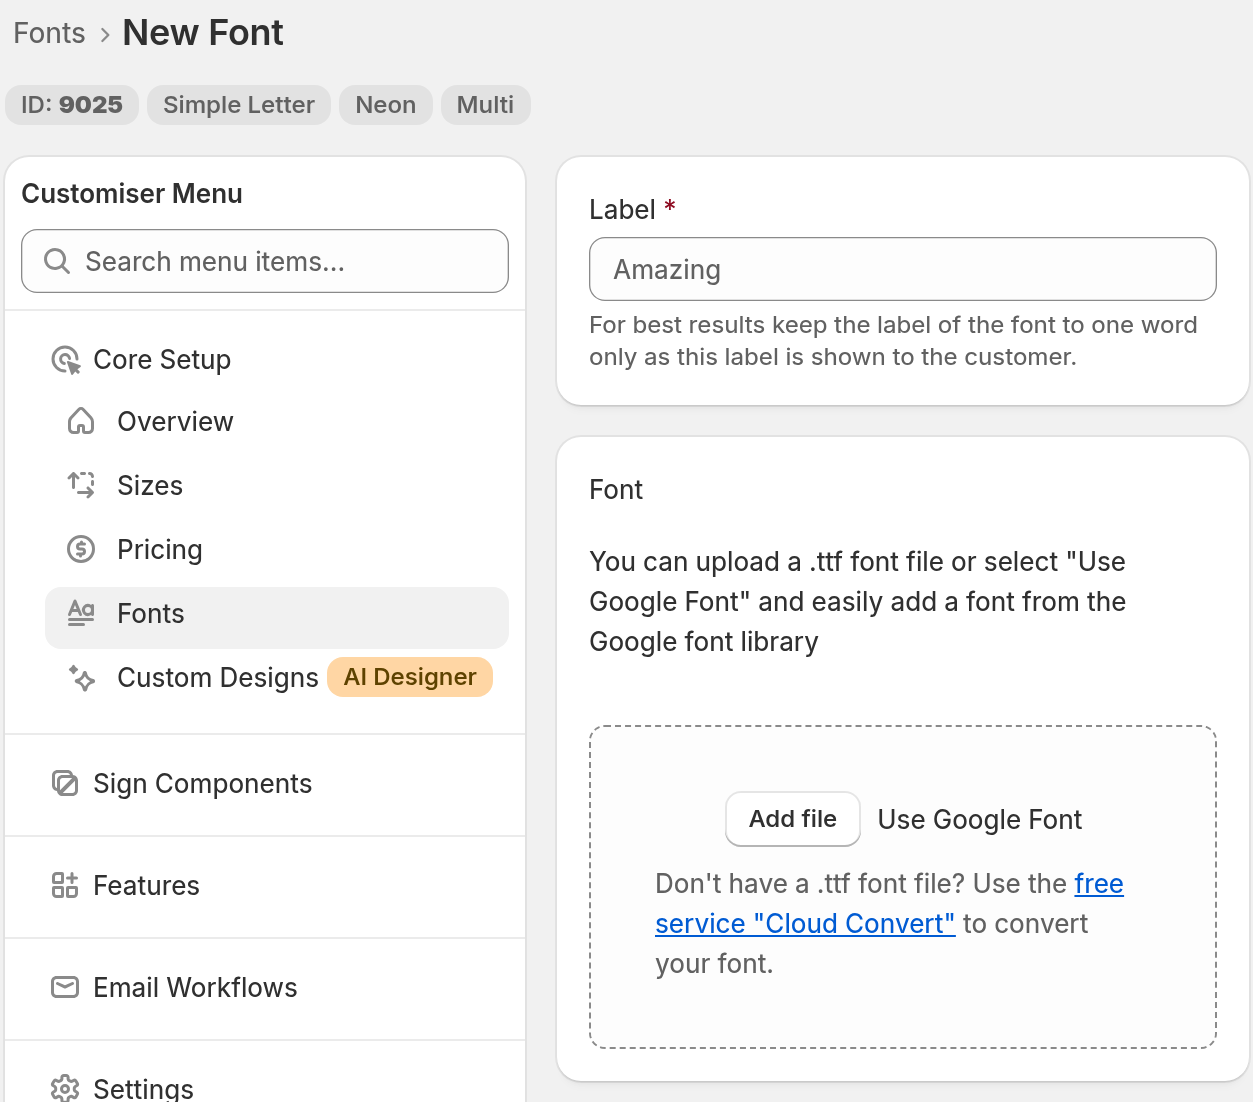This screenshot has width=1253, height=1102.
Task: Click the Font section heading
Action: point(616,490)
